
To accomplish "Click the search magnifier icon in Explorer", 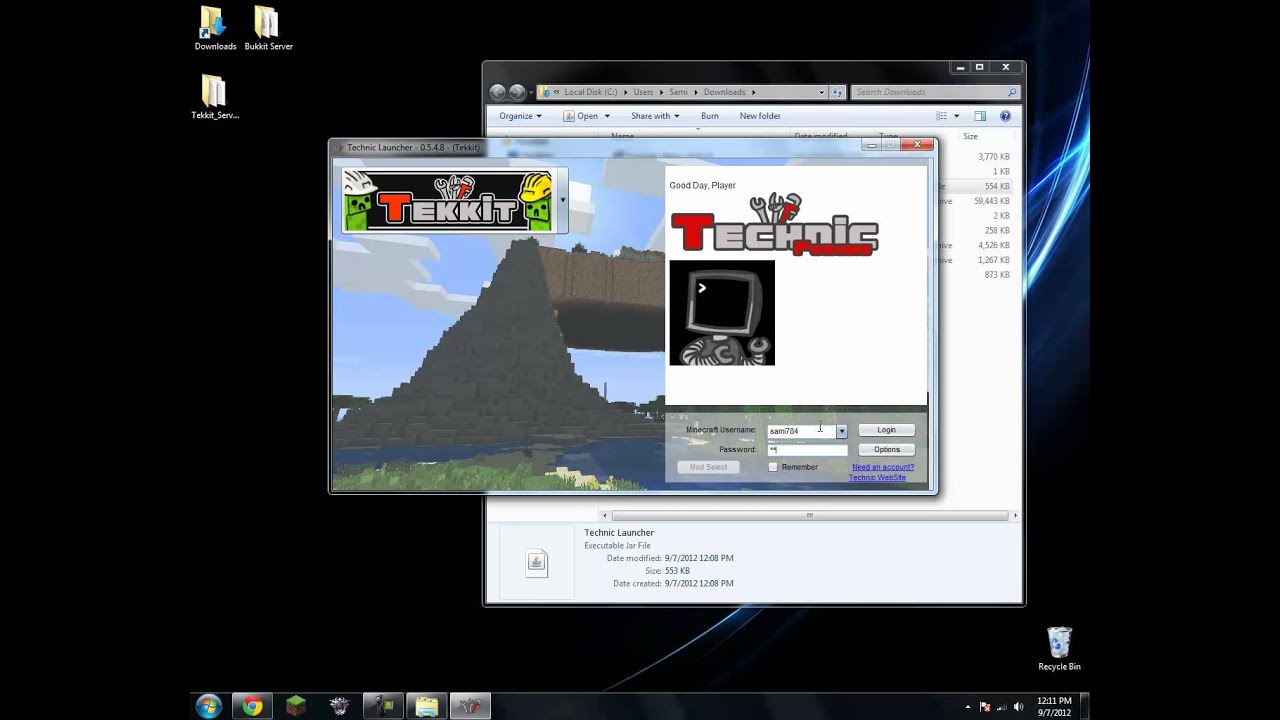I will (x=1012, y=92).
